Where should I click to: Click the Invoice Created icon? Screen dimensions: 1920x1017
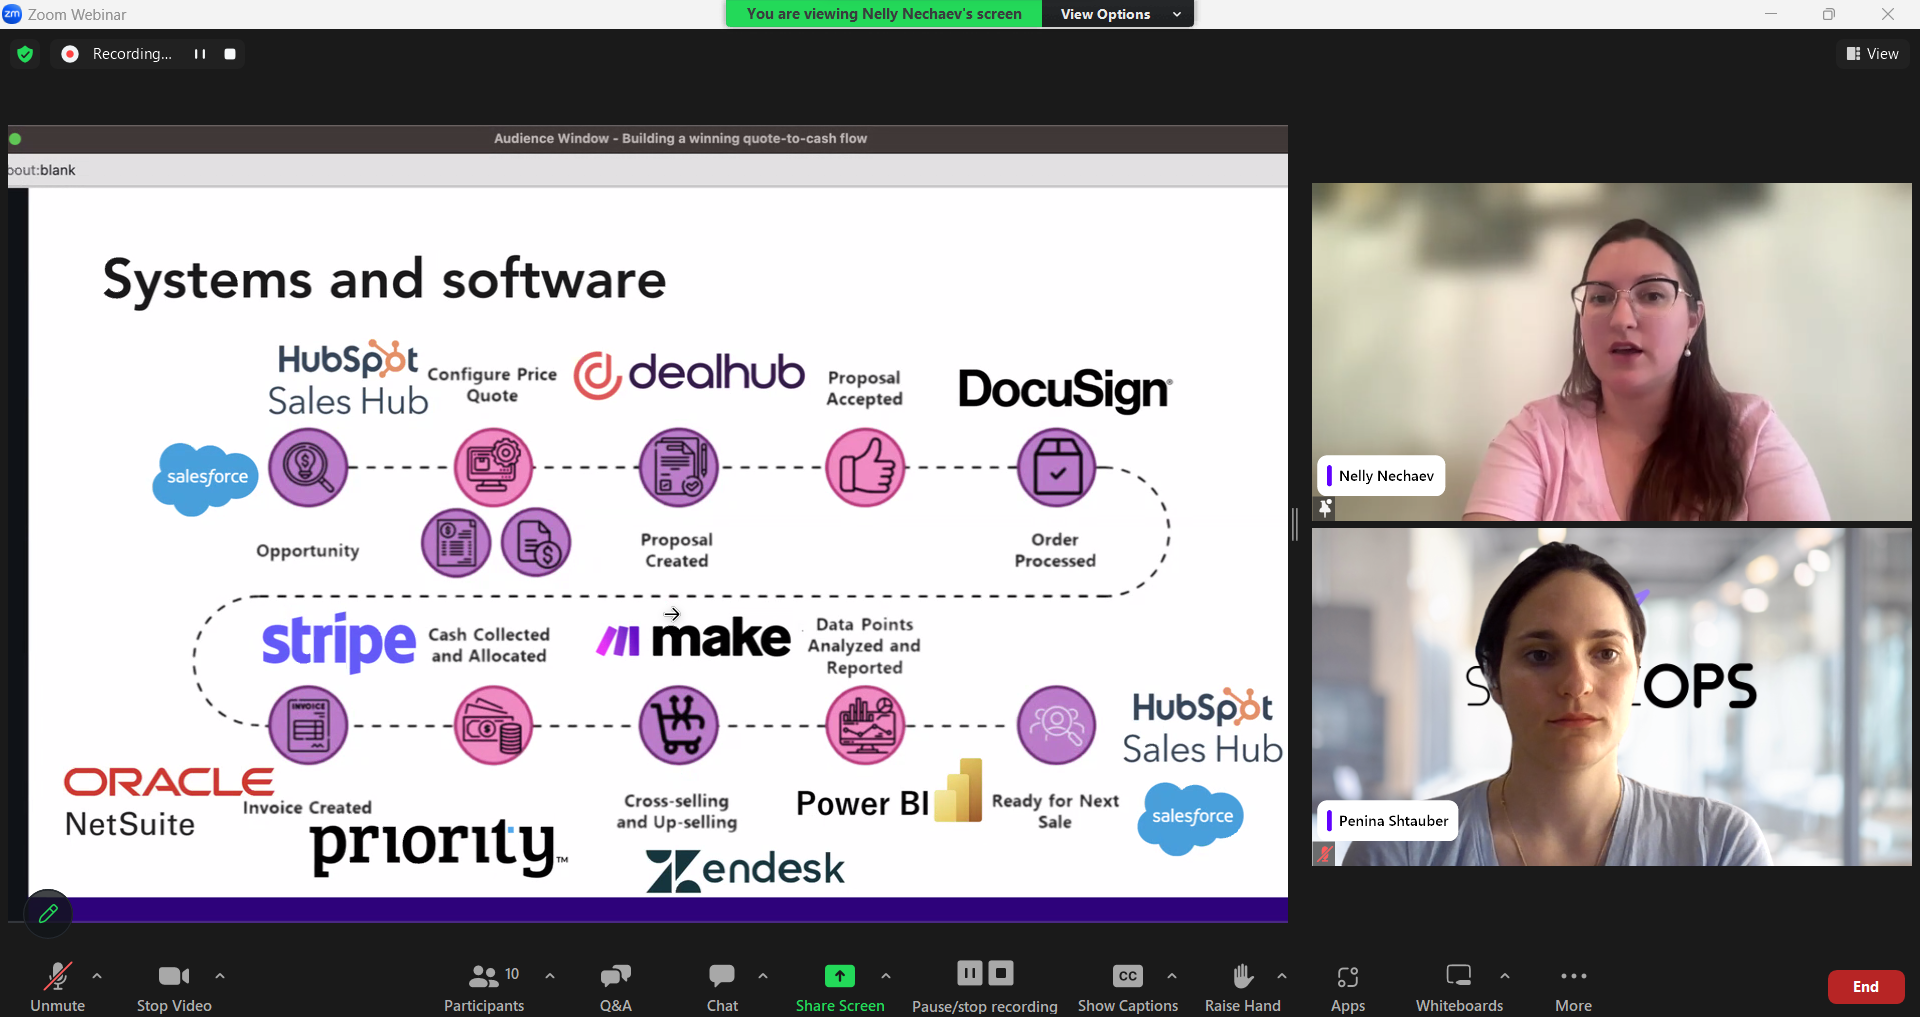coord(308,725)
